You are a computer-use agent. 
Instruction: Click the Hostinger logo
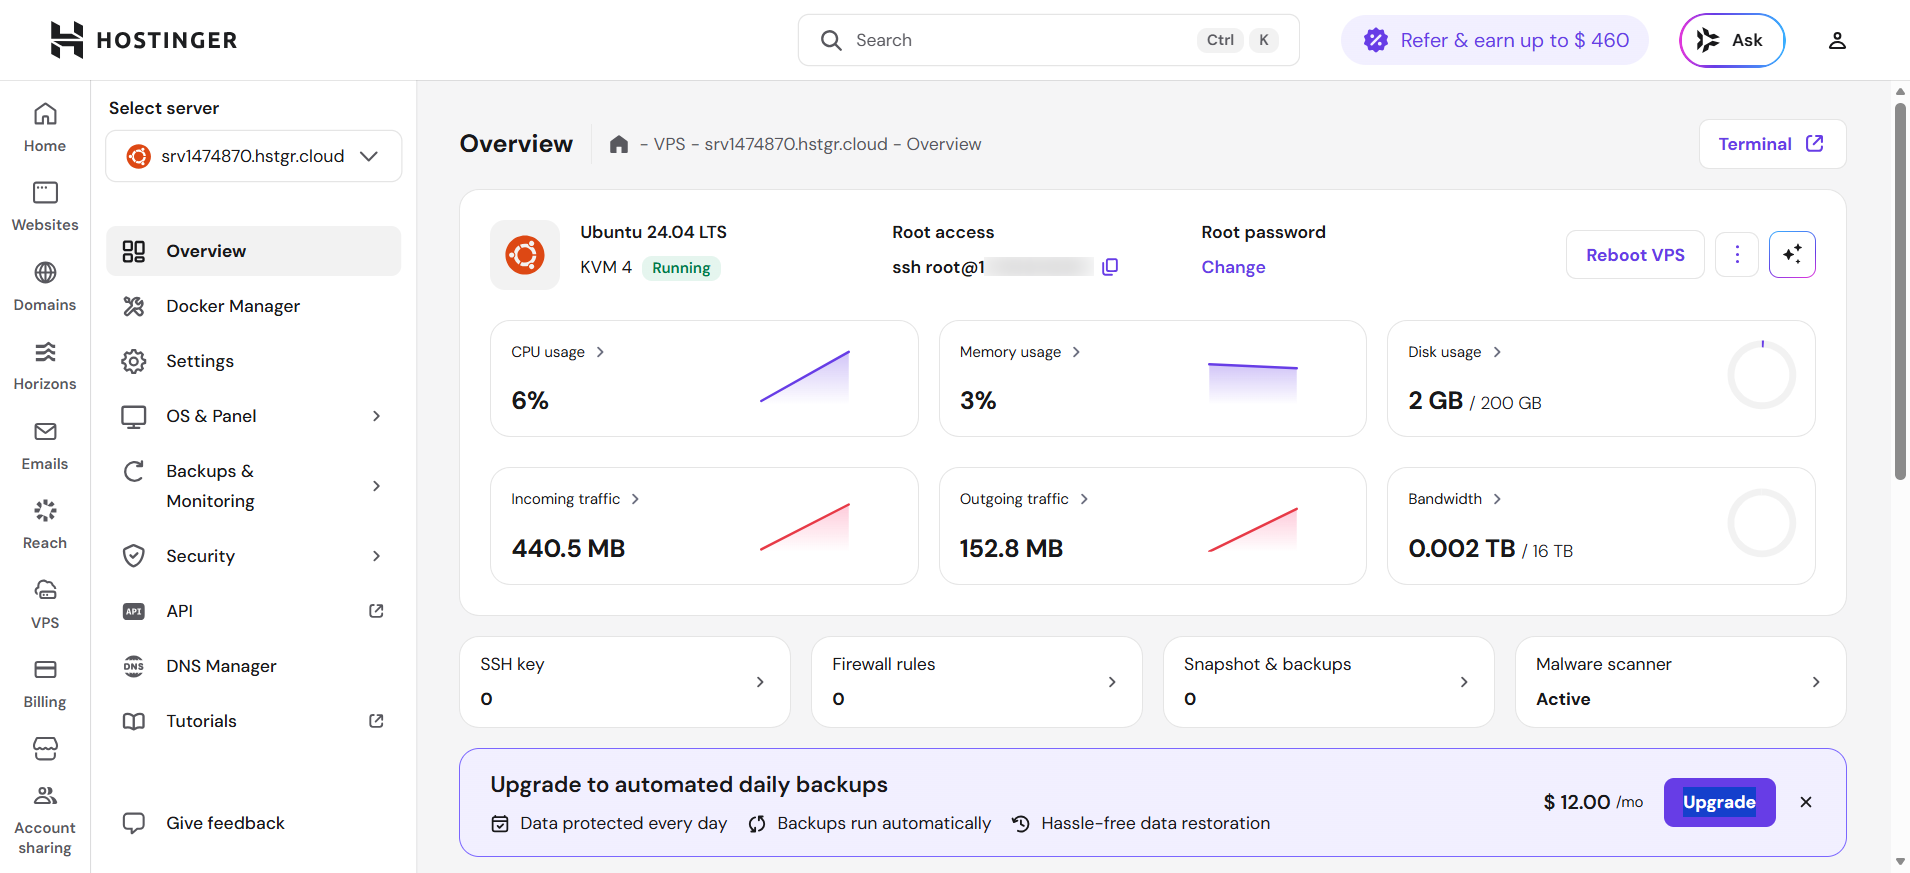(143, 40)
